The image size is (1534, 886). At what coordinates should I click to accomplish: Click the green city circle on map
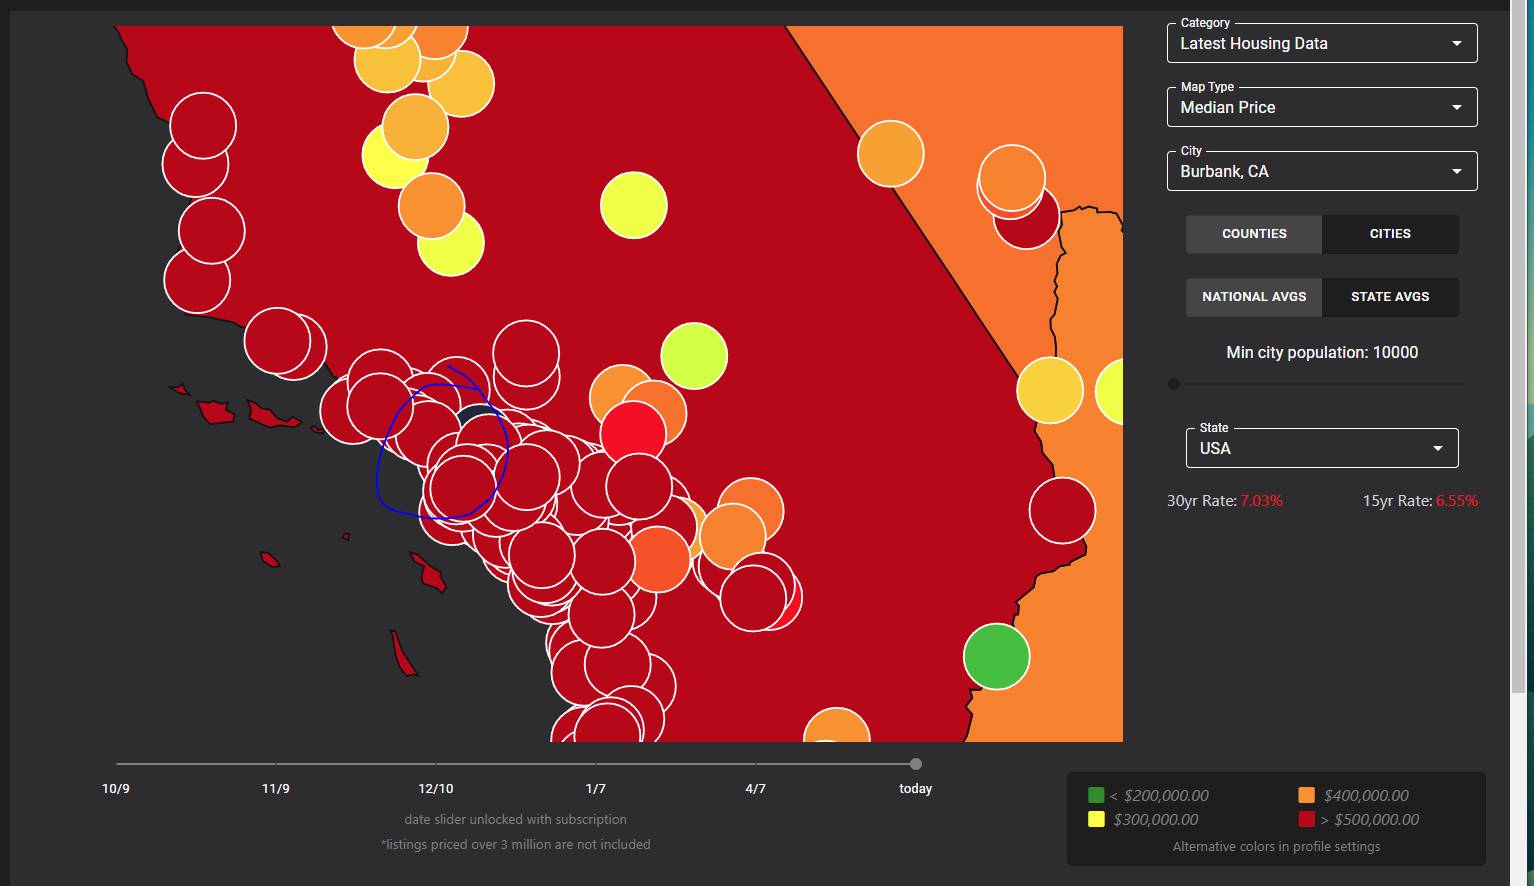[x=996, y=657]
